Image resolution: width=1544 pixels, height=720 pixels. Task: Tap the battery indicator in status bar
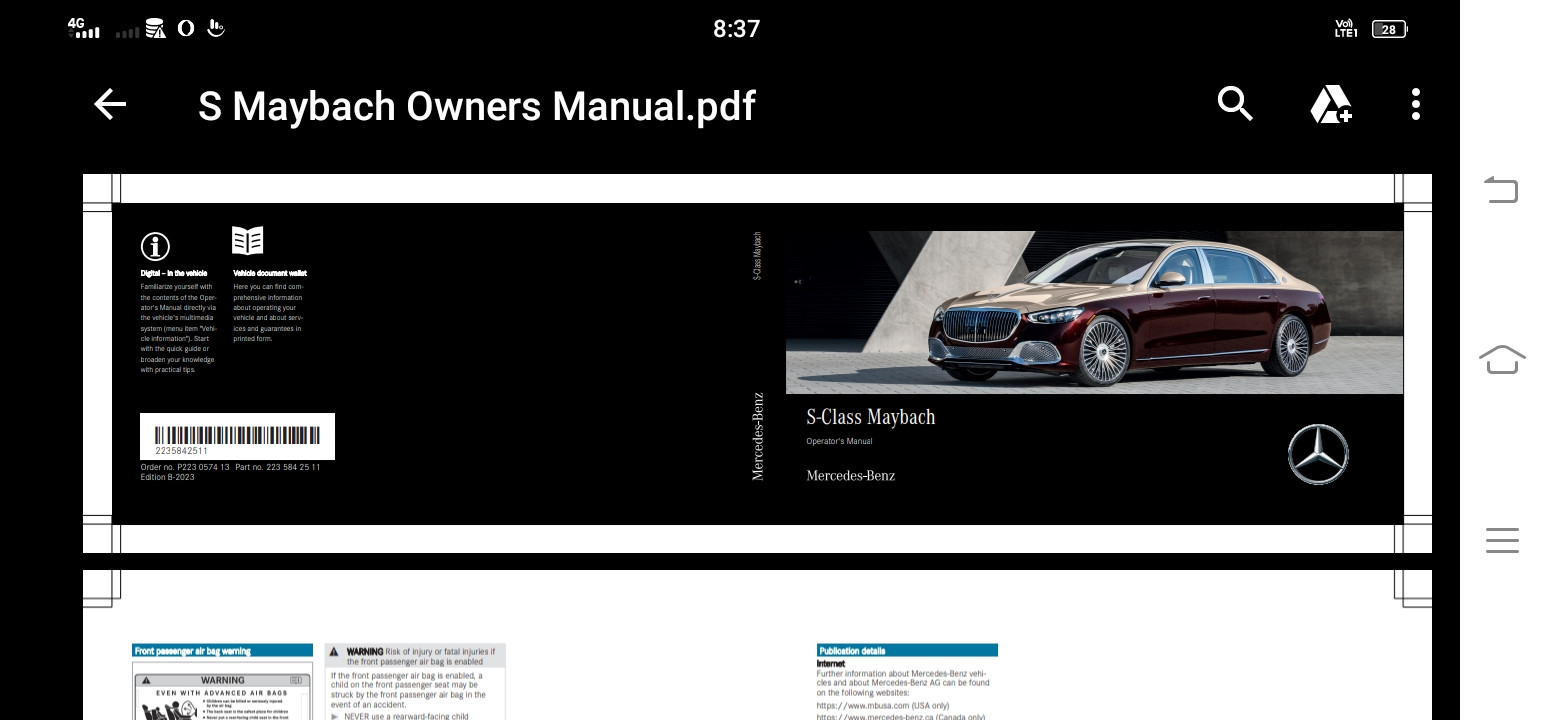tap(1389, 29)
